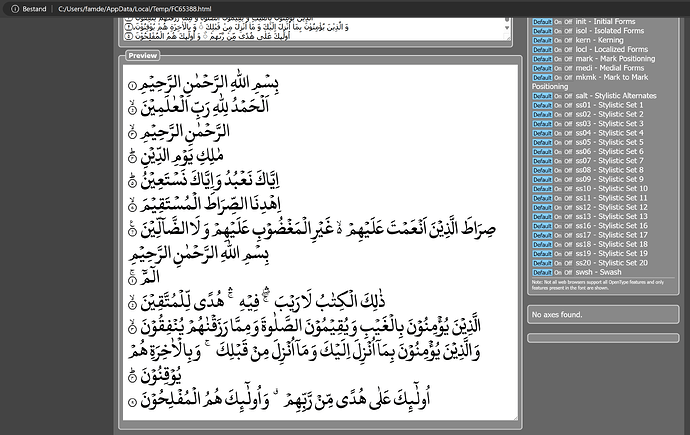The height and width of the screenshot is (435, 690).
Task: Turn Off ss17 Stylistic Set 17
Action: [x=568, y=235]
